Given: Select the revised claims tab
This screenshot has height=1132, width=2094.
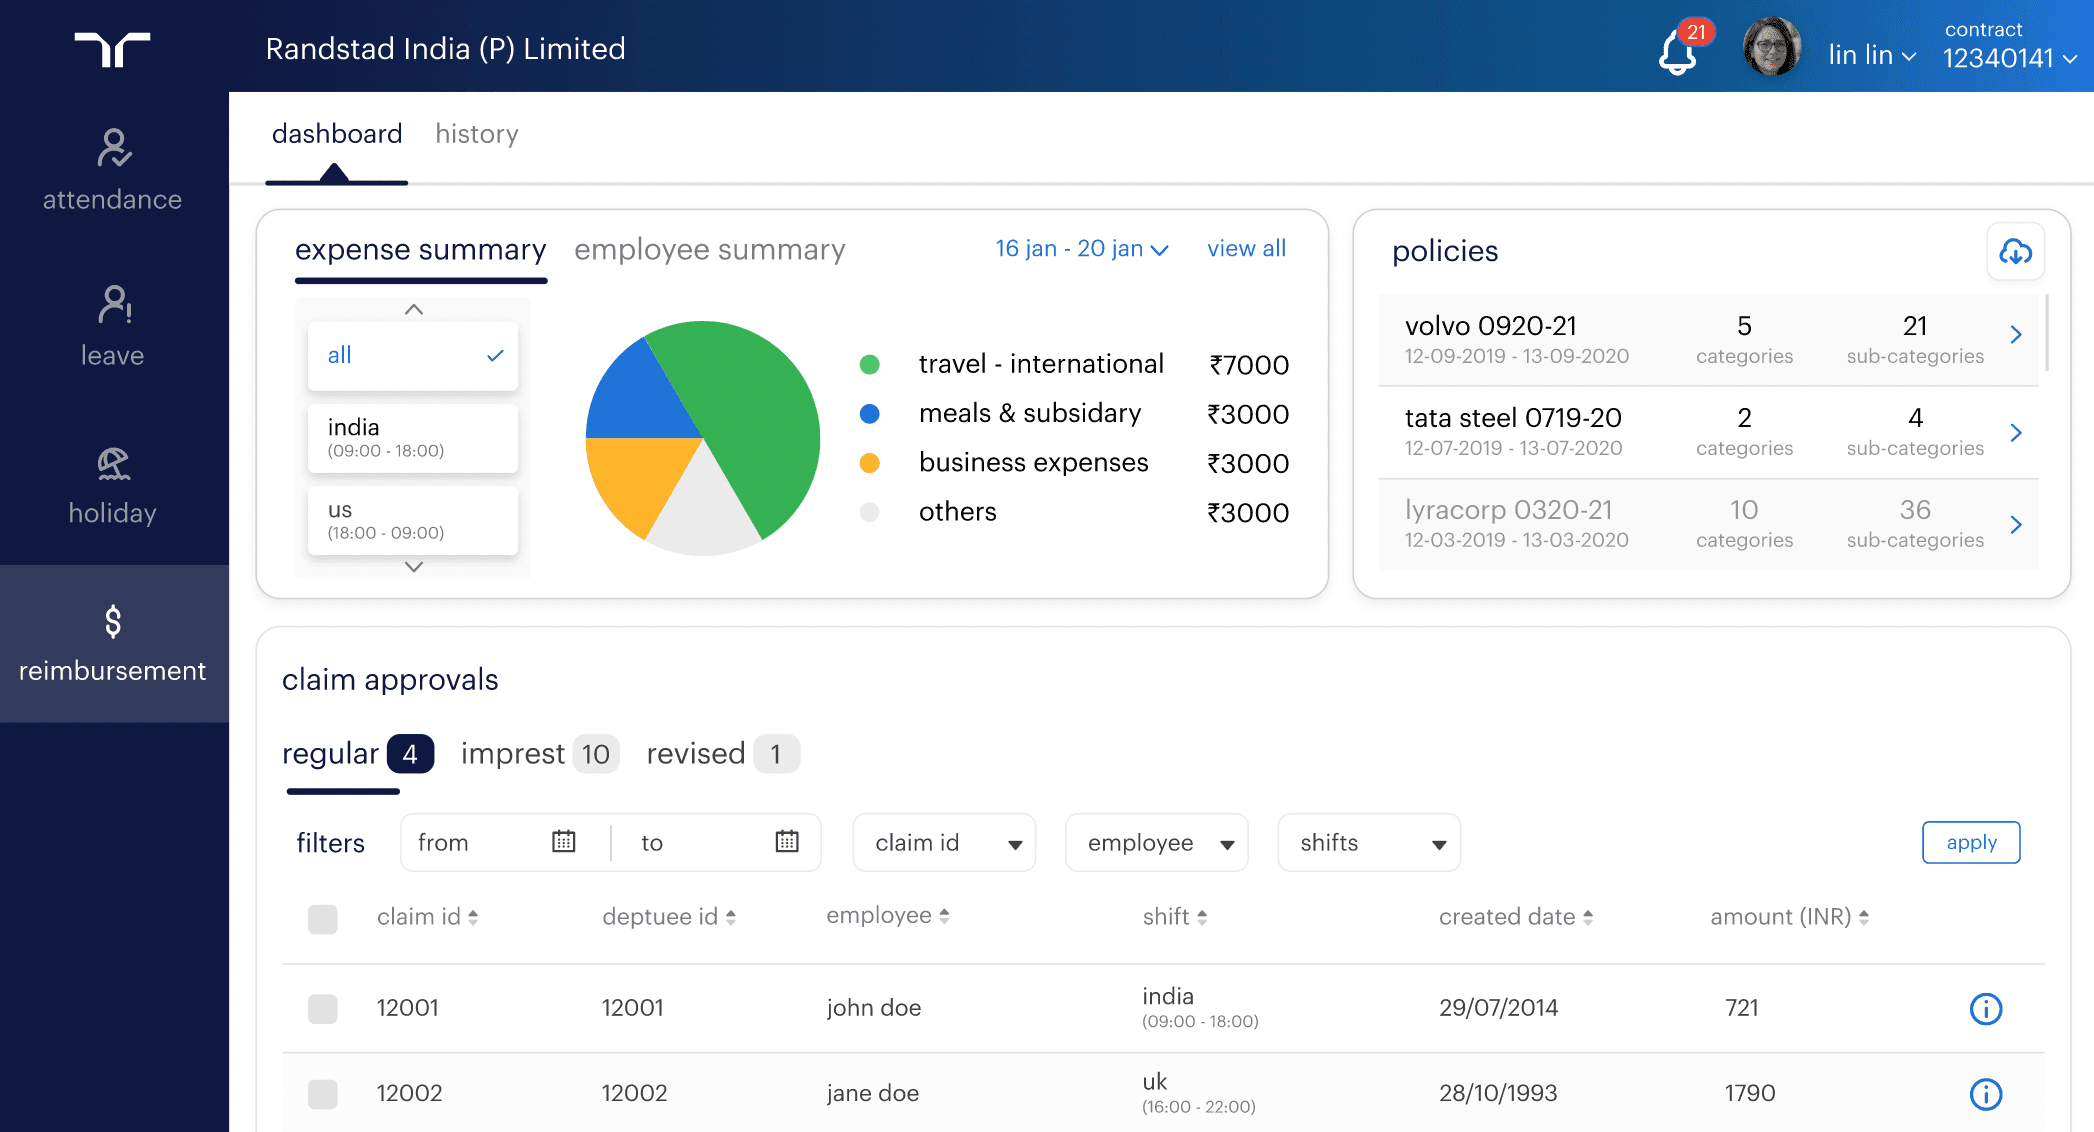Looking at the screenshot, I should point(723,754).
